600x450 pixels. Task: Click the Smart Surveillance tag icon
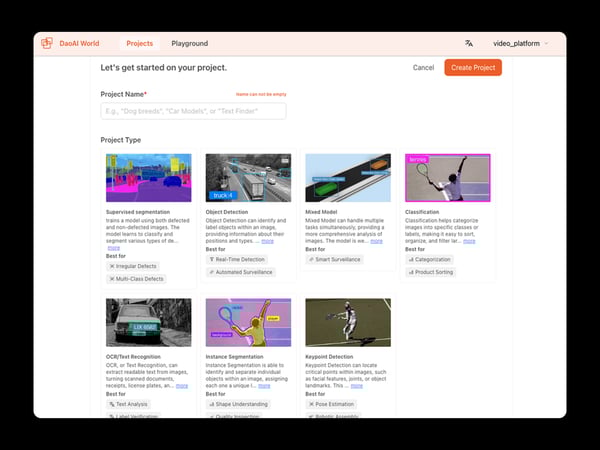312,259
